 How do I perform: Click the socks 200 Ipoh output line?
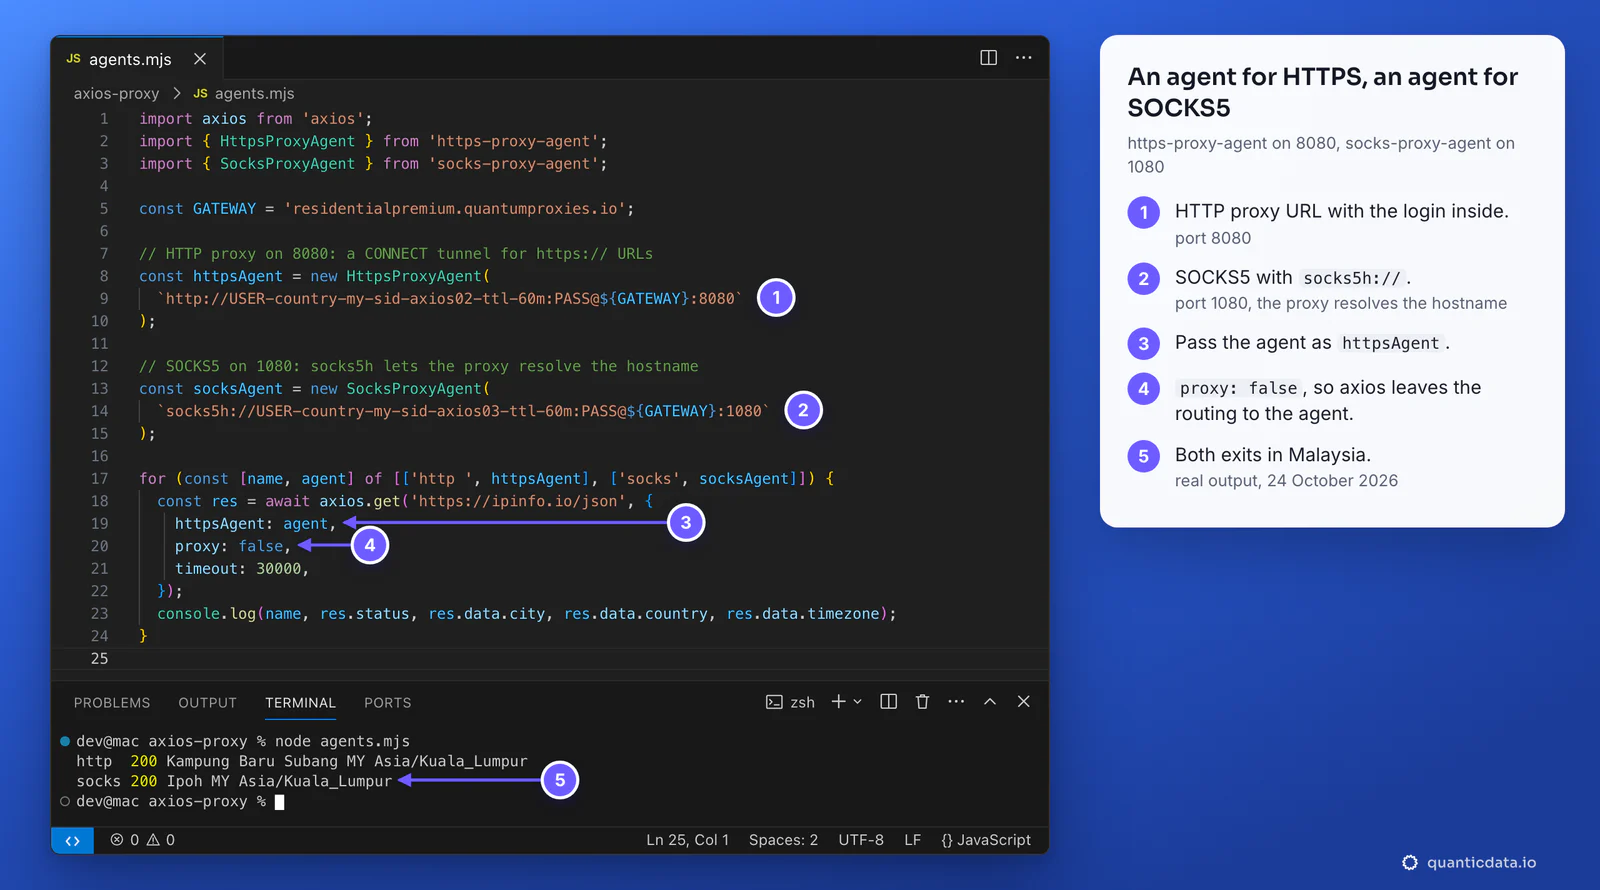click(x=234, y=781)
